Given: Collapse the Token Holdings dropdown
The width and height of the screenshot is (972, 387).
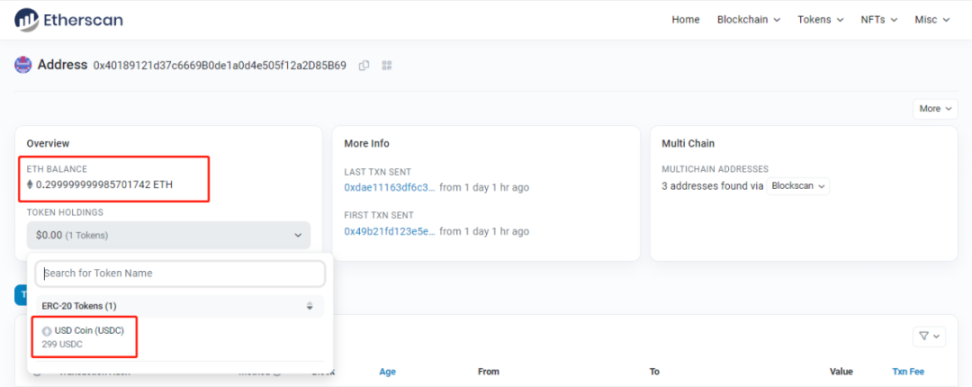Looking at the screenshot, I should pyautogui.click(x=169, y=236).
